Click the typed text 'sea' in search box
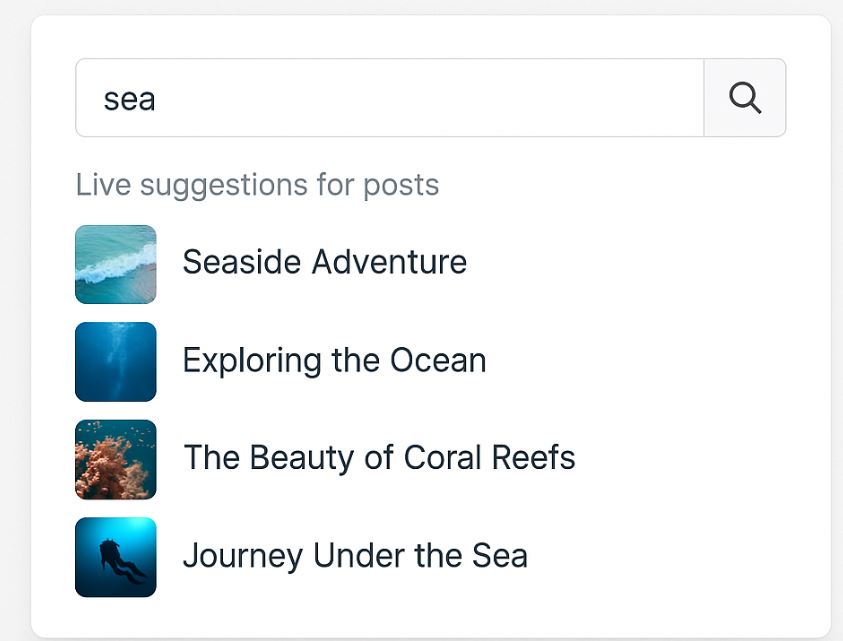This screenshot has height=641, width=843. point(129,99)
